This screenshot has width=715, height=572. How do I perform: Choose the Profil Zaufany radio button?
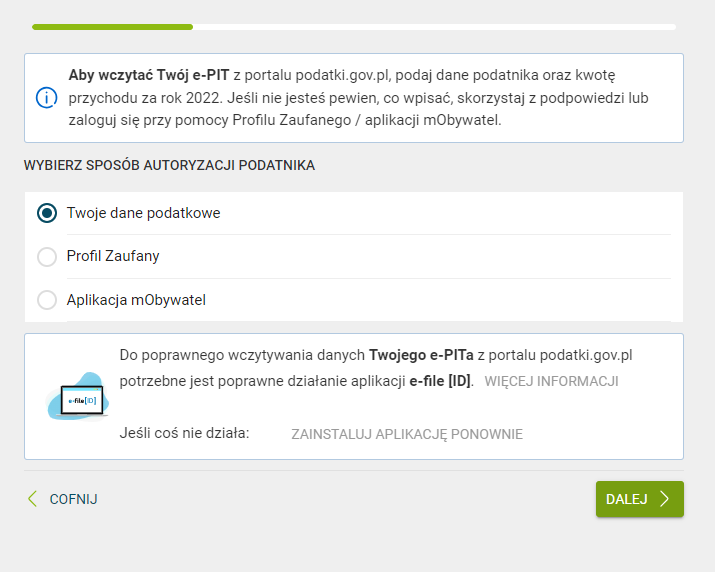(x=47, y=257)
